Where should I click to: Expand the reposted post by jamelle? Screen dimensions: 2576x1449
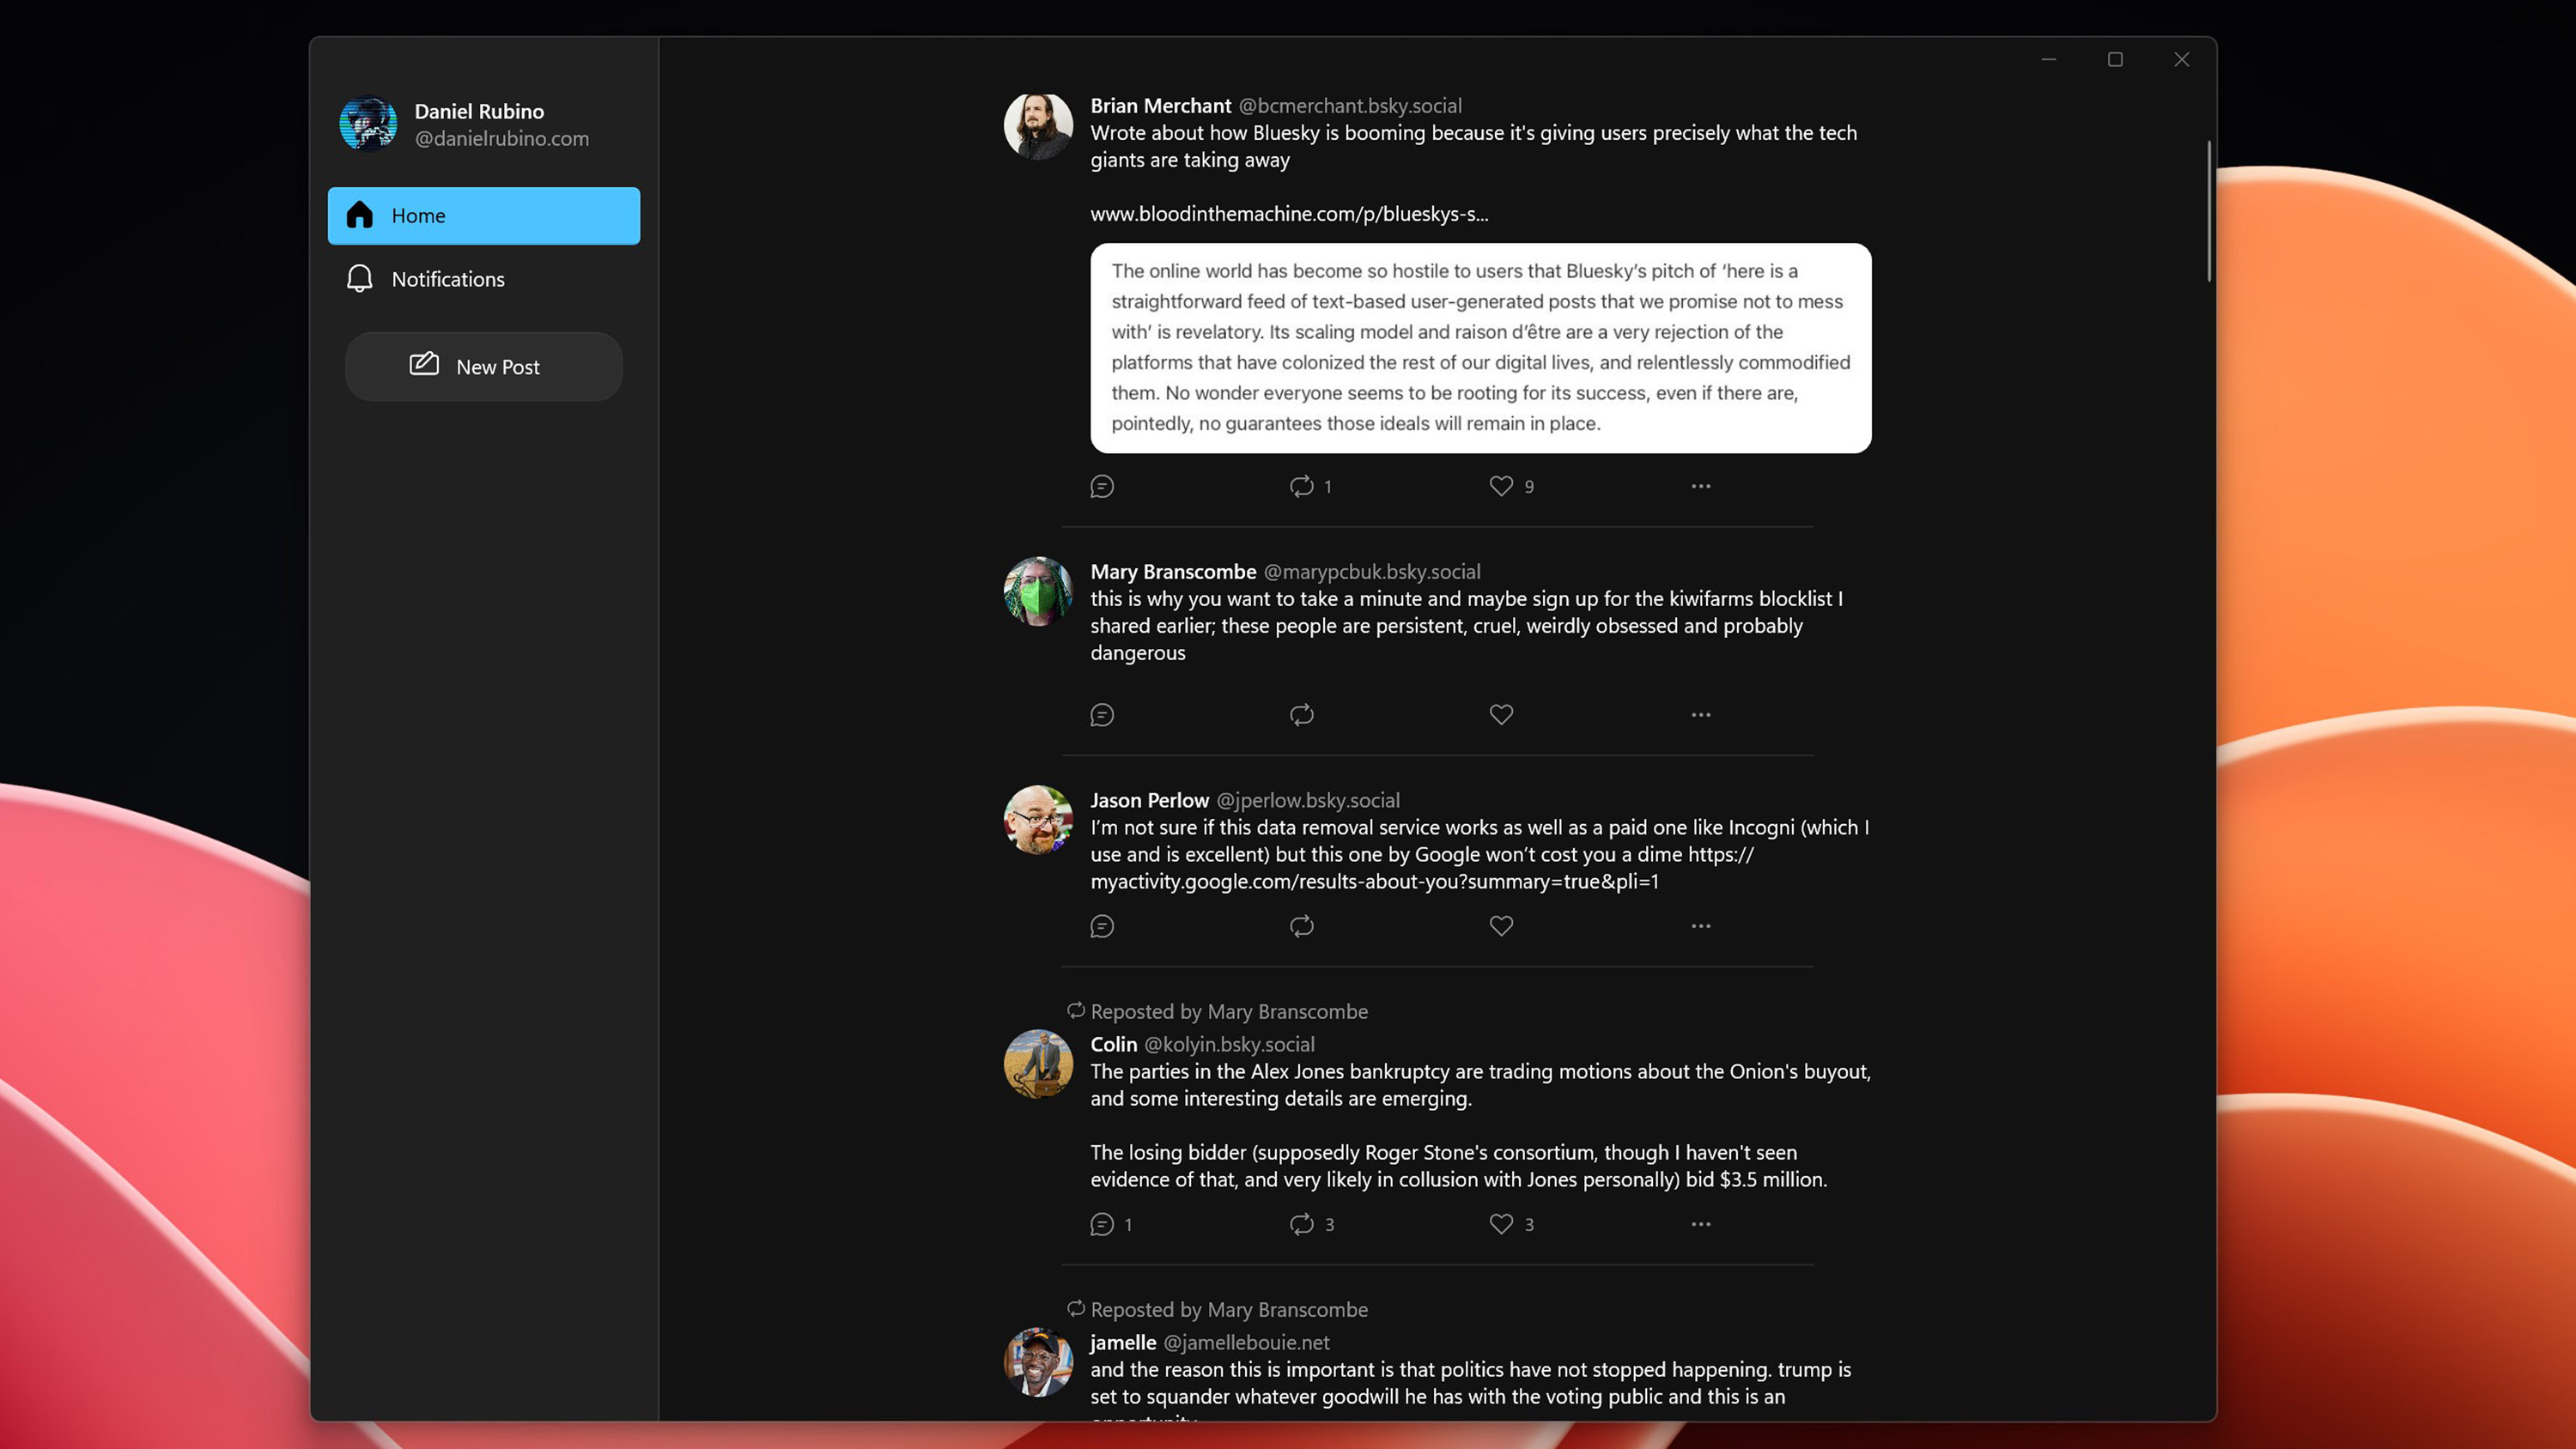pyautogui.click(x=1438, y=1382)
